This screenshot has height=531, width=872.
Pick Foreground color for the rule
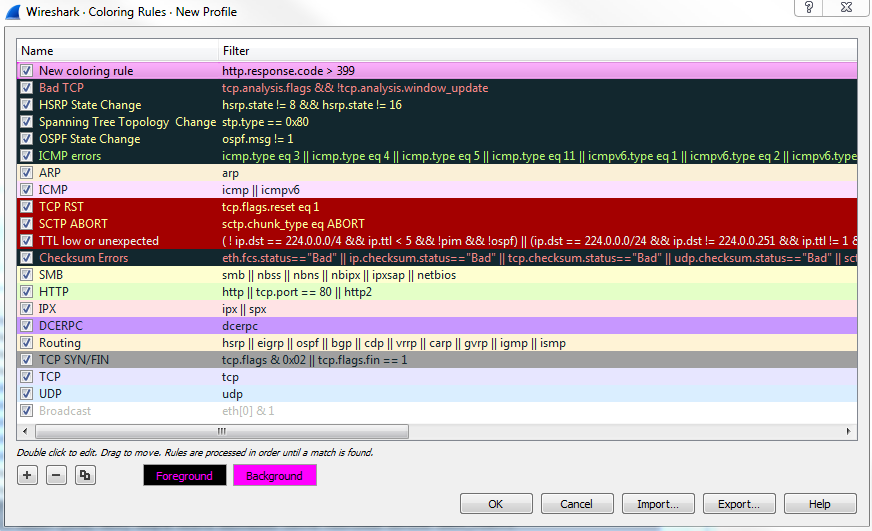click(185, 475)
